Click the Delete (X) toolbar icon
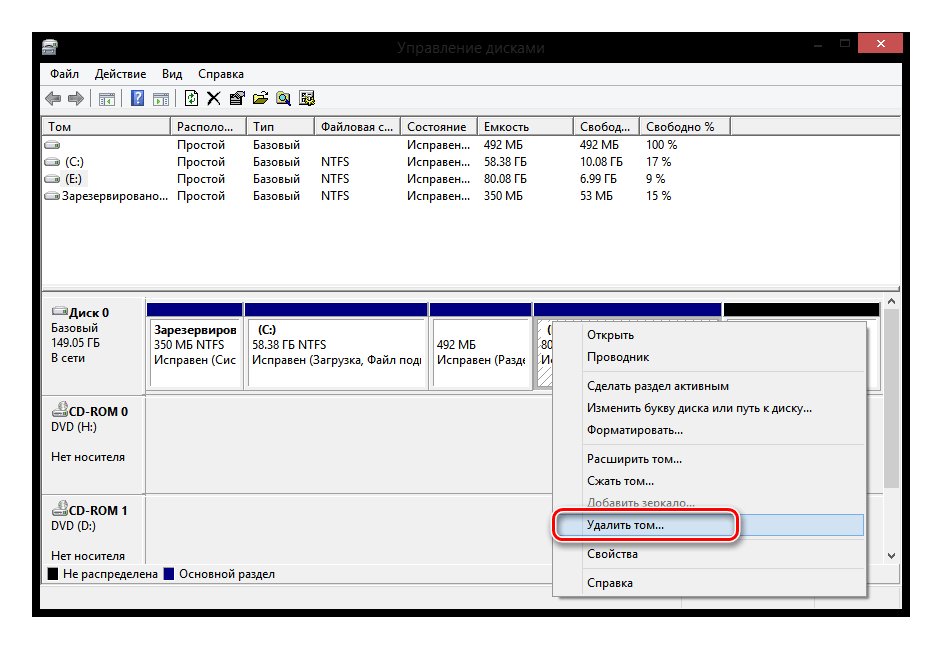 point(213,98)
